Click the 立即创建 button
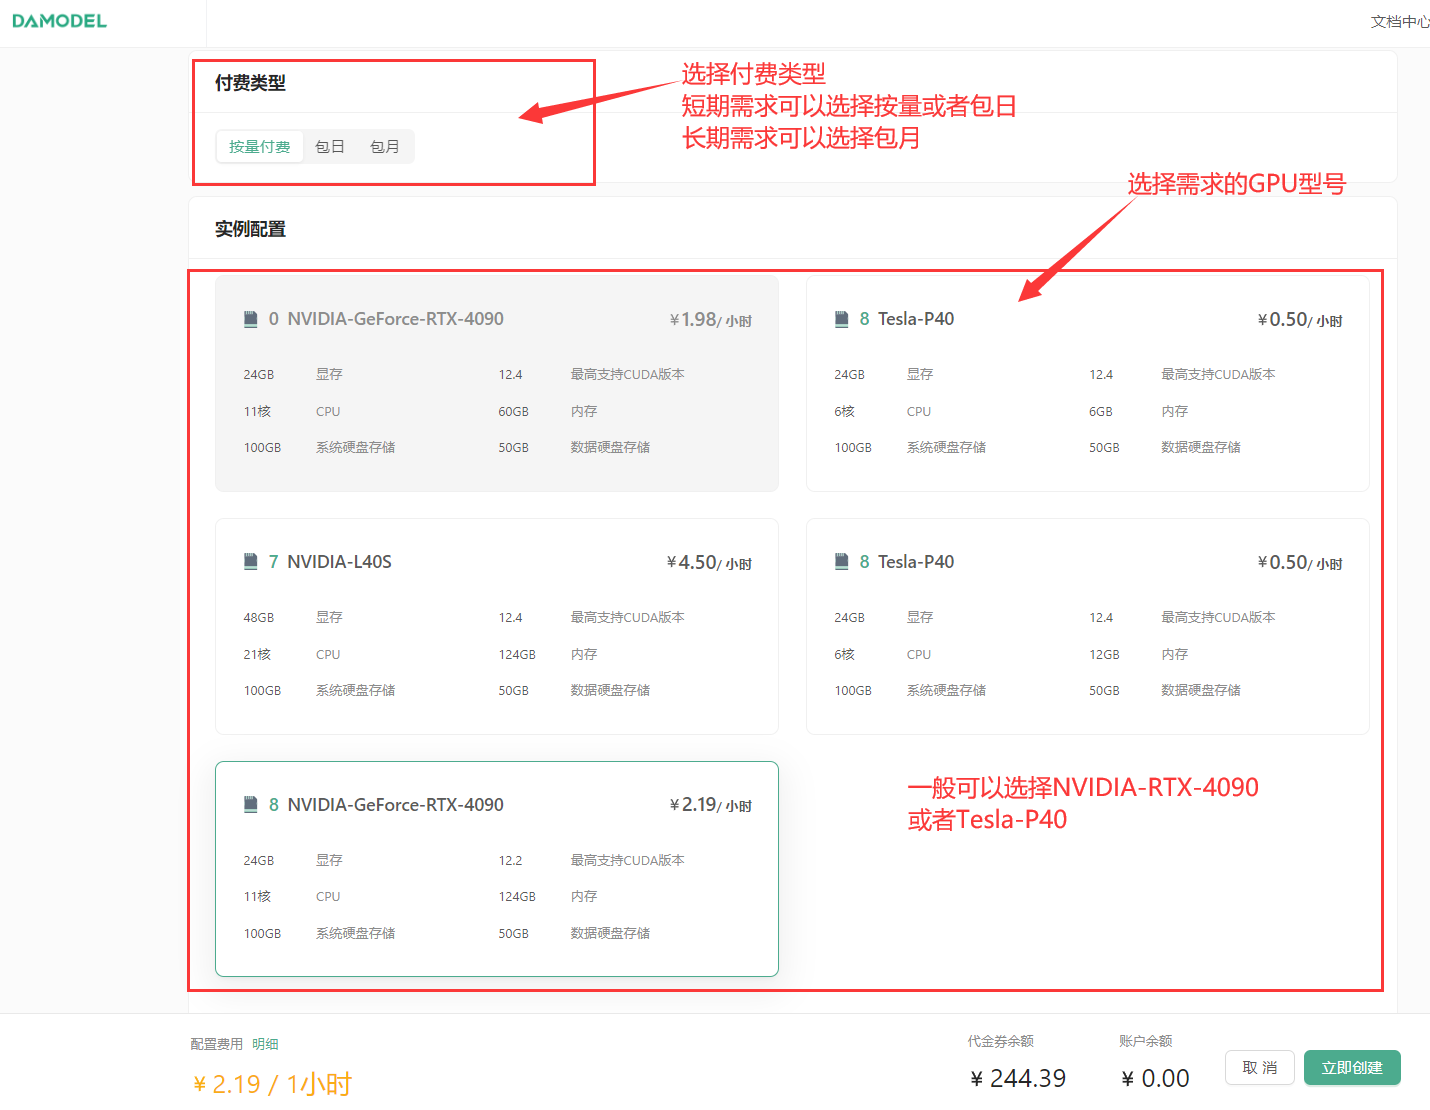Viewport: 1430px width, 1110px height. tap(1352, 1067)
